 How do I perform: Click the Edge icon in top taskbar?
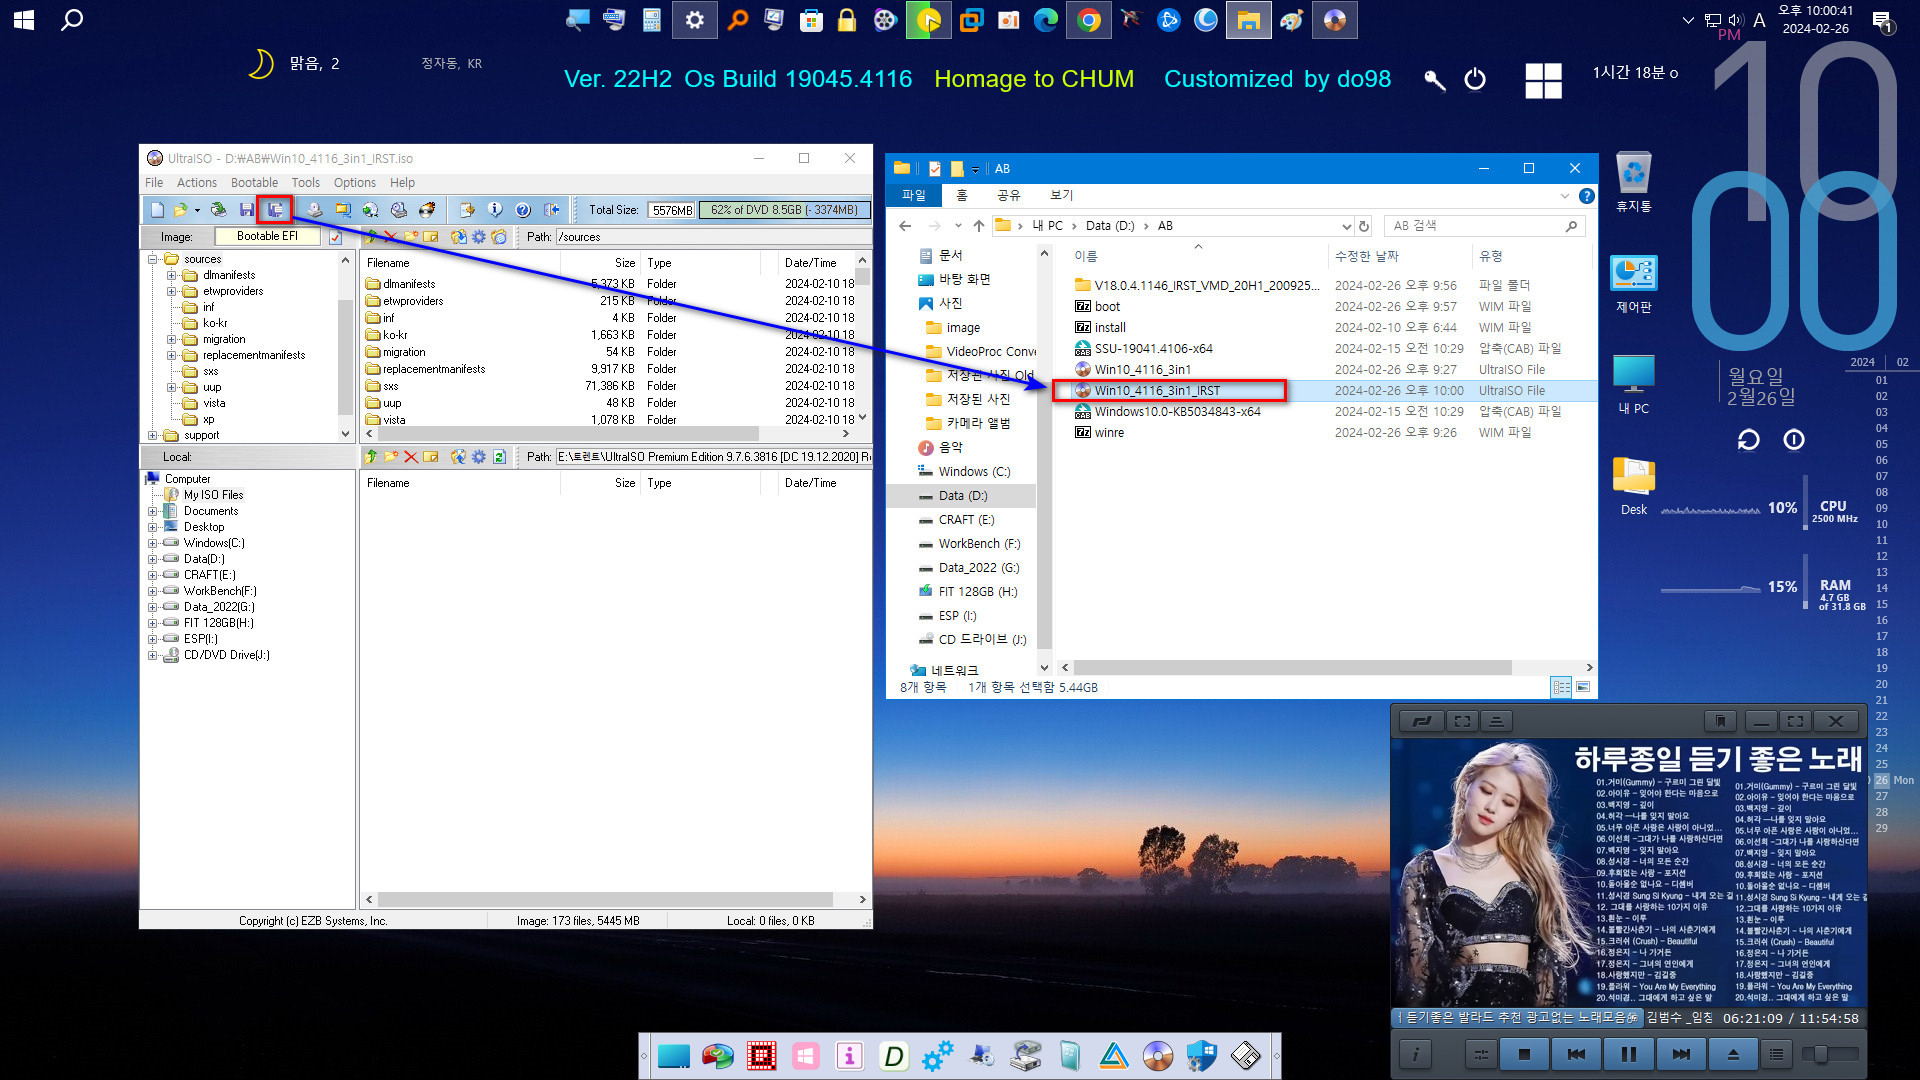click(x=1046, y=20)
